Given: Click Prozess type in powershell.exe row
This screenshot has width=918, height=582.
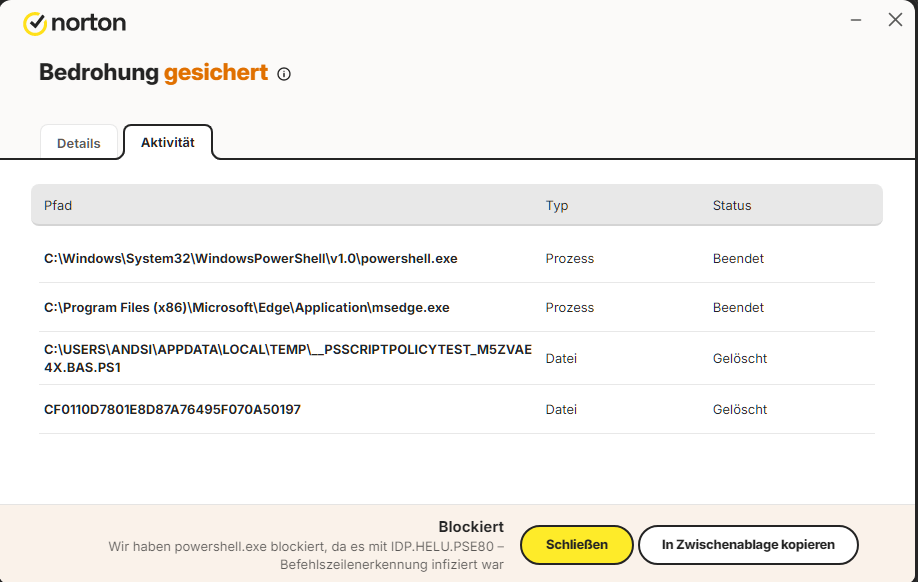Looking at the screenshot, I should (x=570, y=259).
